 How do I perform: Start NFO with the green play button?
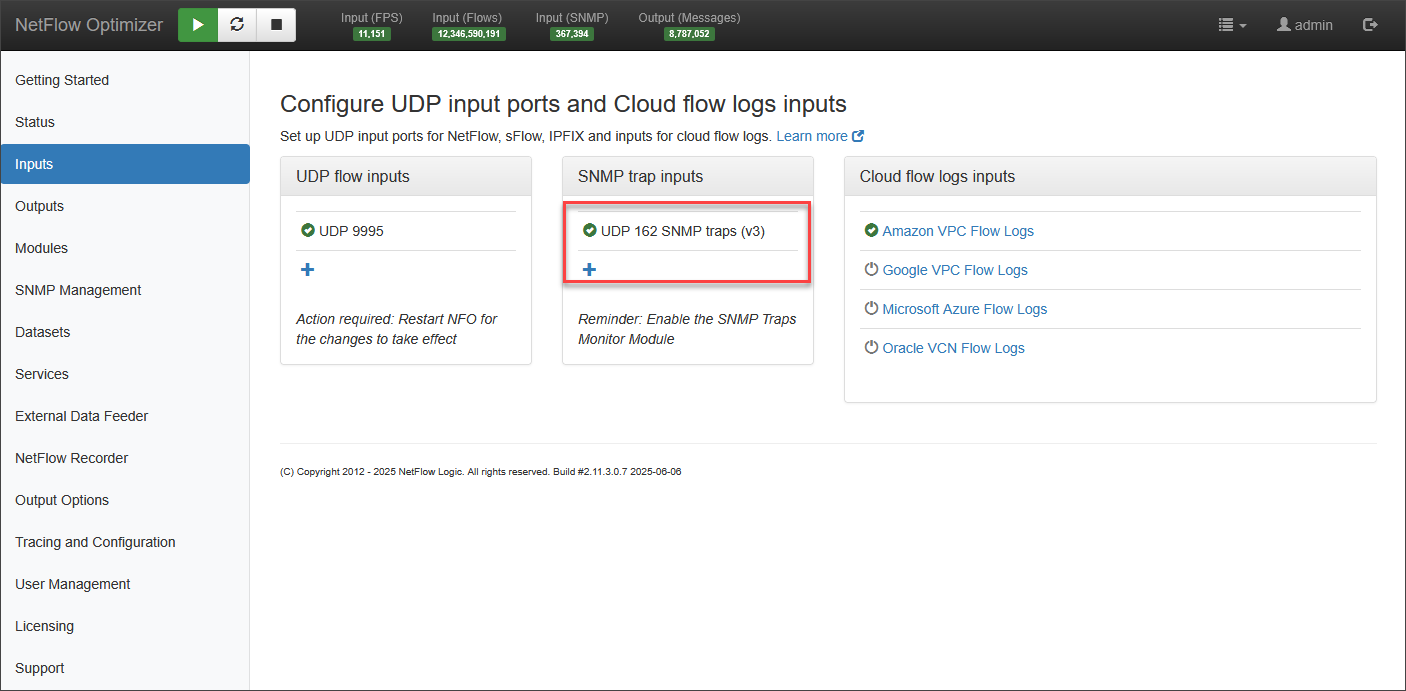pyautogui.click(x=198, y=25)
